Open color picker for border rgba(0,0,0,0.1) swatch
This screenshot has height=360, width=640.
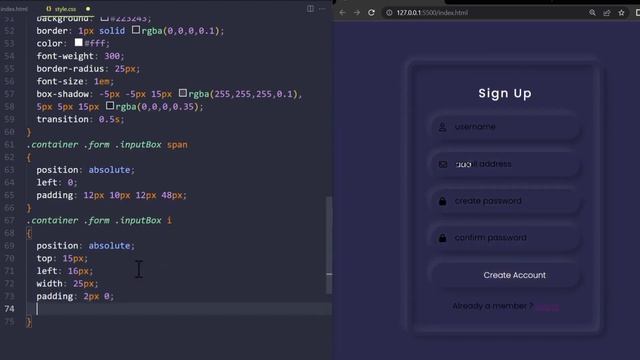(x=136, y=30)
